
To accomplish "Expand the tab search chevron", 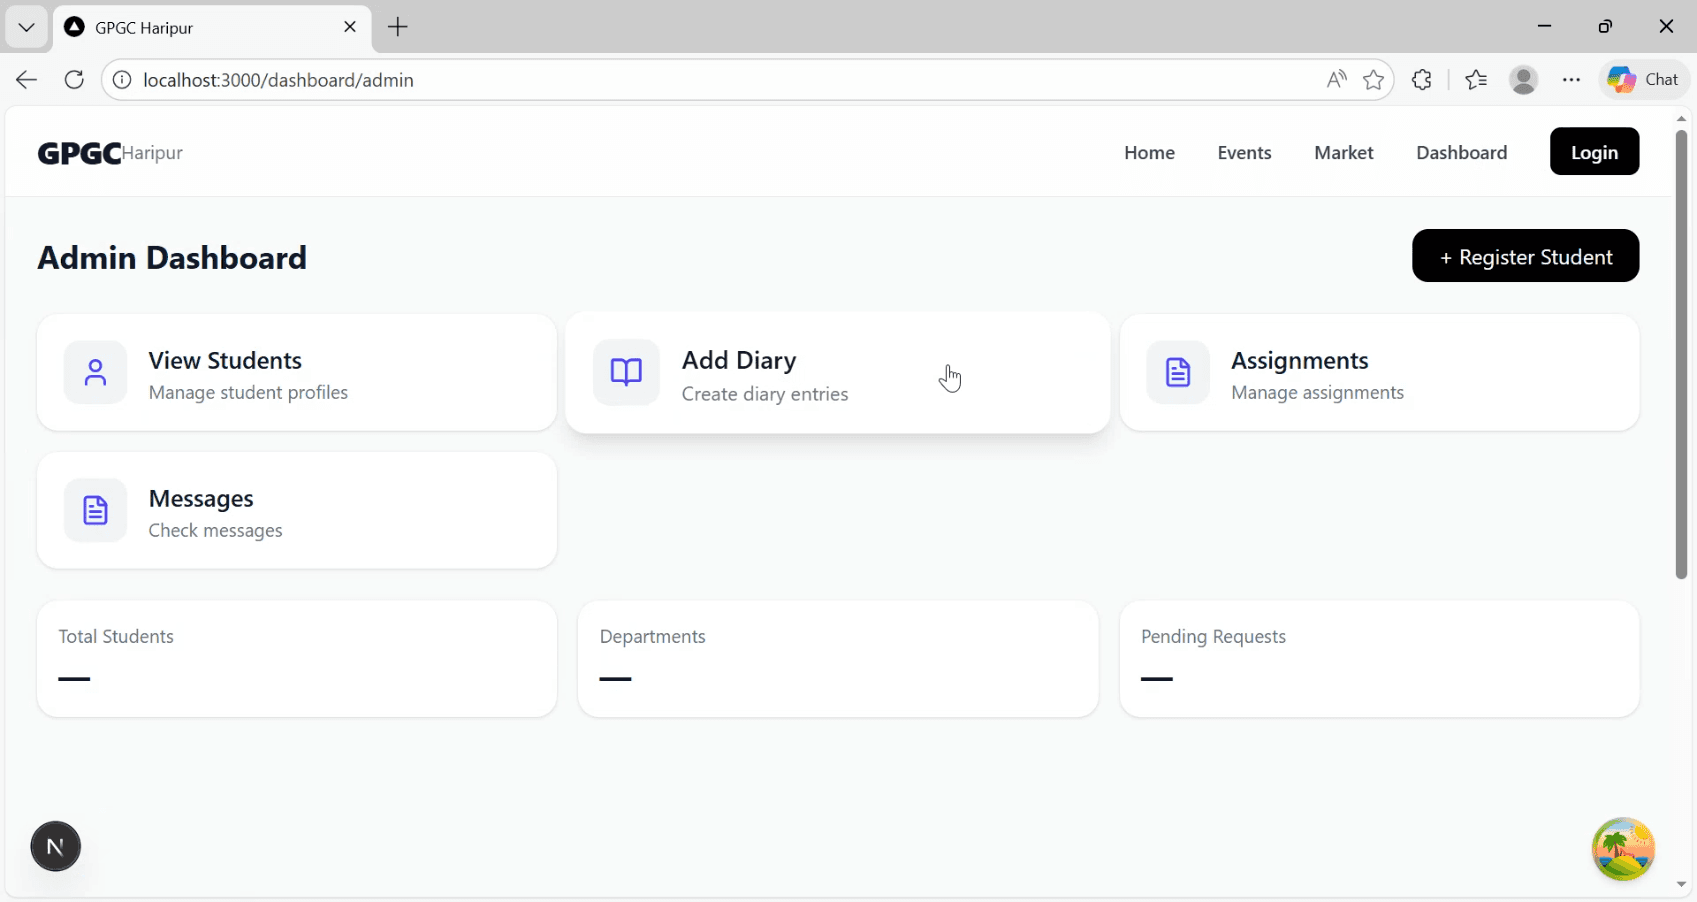I will click(26, 27).
